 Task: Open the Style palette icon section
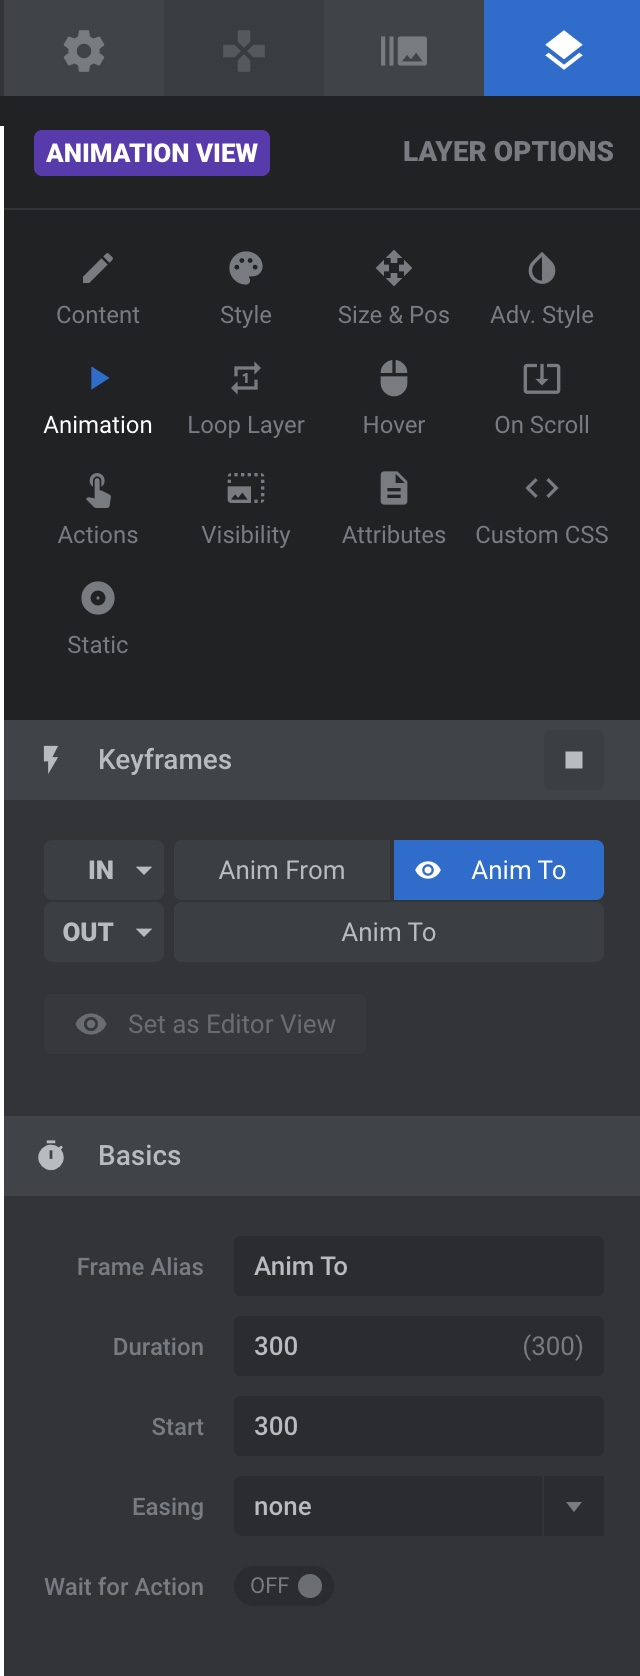[x=246, y=268]
